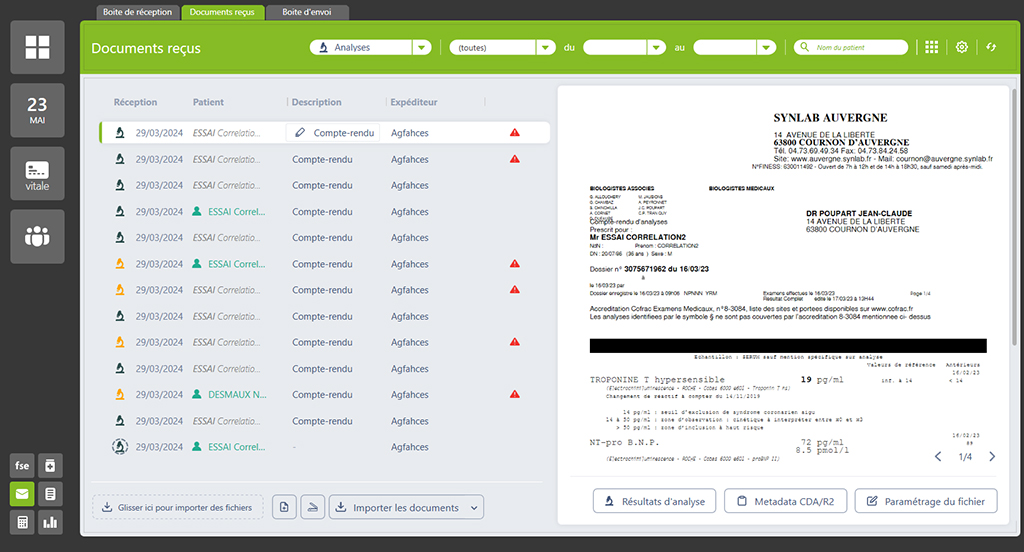Image resolution: width=1024 pixels, height=552 pixels.
Task: Switch to Boite d'envoi tab
Action: point(308,12)
